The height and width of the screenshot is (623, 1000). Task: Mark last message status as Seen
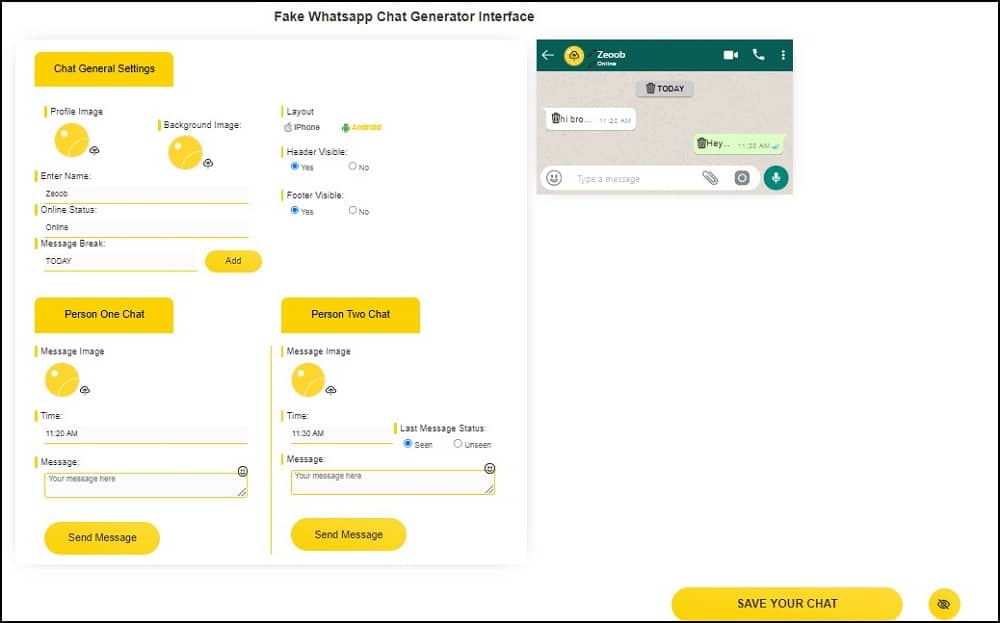point(408,444)
